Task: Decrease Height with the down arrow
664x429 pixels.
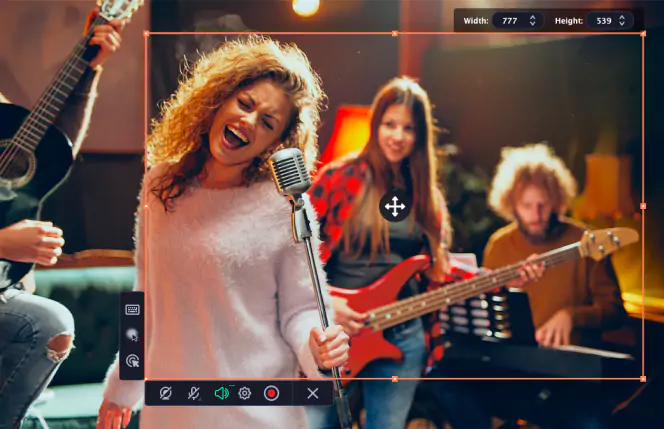Action: coord(622,24)
